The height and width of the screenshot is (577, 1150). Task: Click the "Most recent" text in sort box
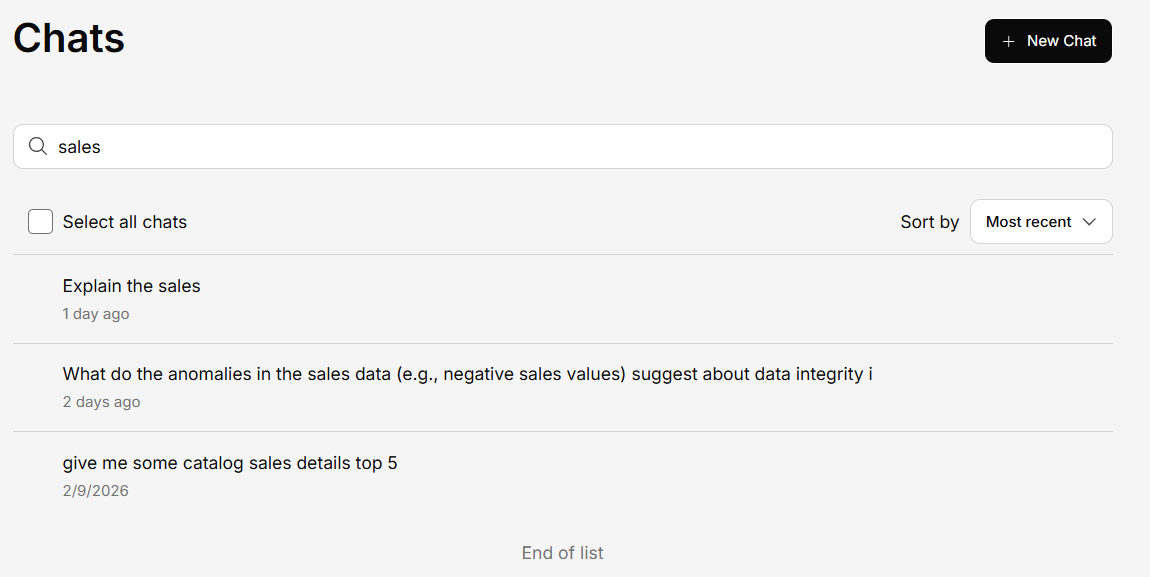point(1028,222)
